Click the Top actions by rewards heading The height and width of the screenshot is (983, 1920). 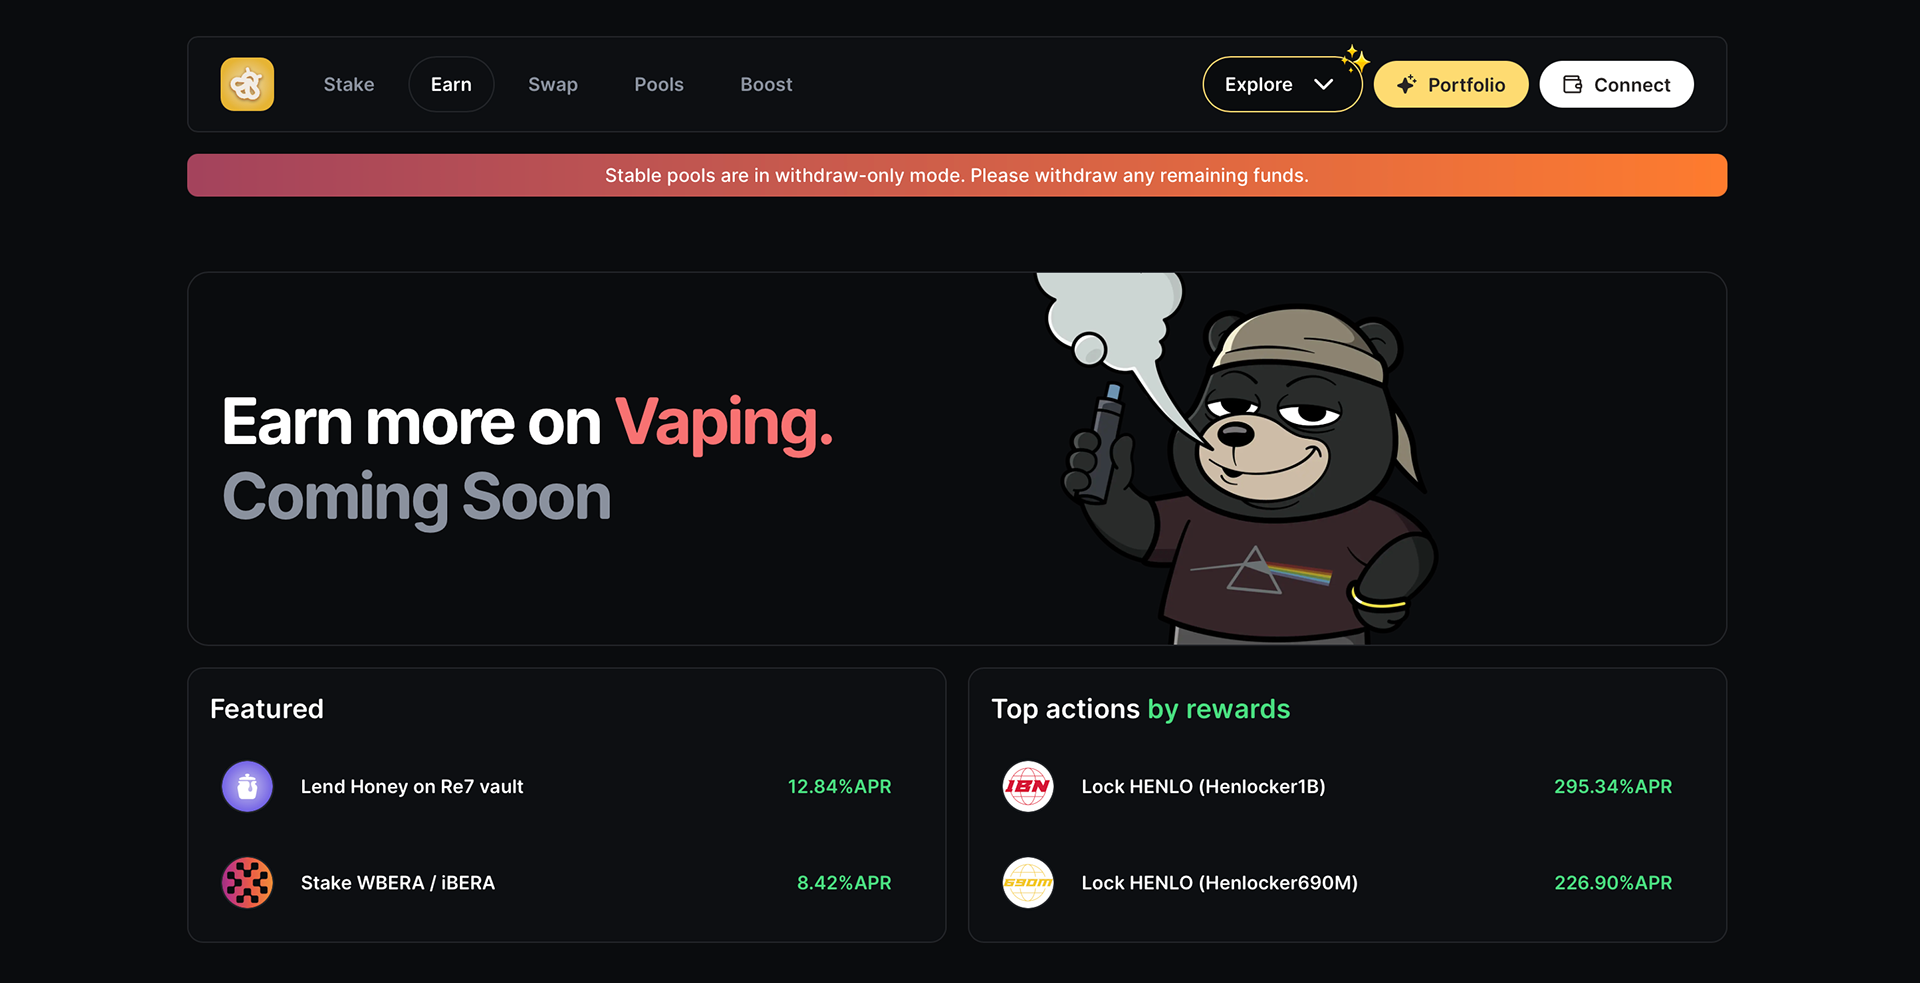pyautogui.click(x=1141, y=709)
